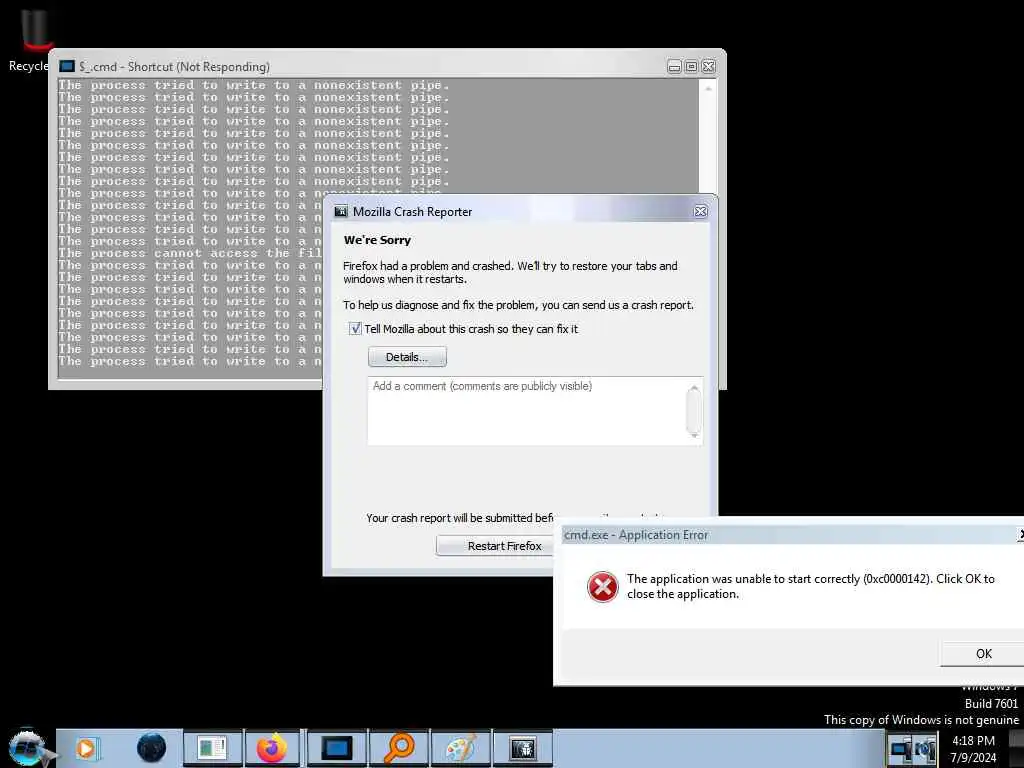The image size is (1024, 768).
Task: Uncheck Tell Mozilla about this crash
Action: point(355,328)
